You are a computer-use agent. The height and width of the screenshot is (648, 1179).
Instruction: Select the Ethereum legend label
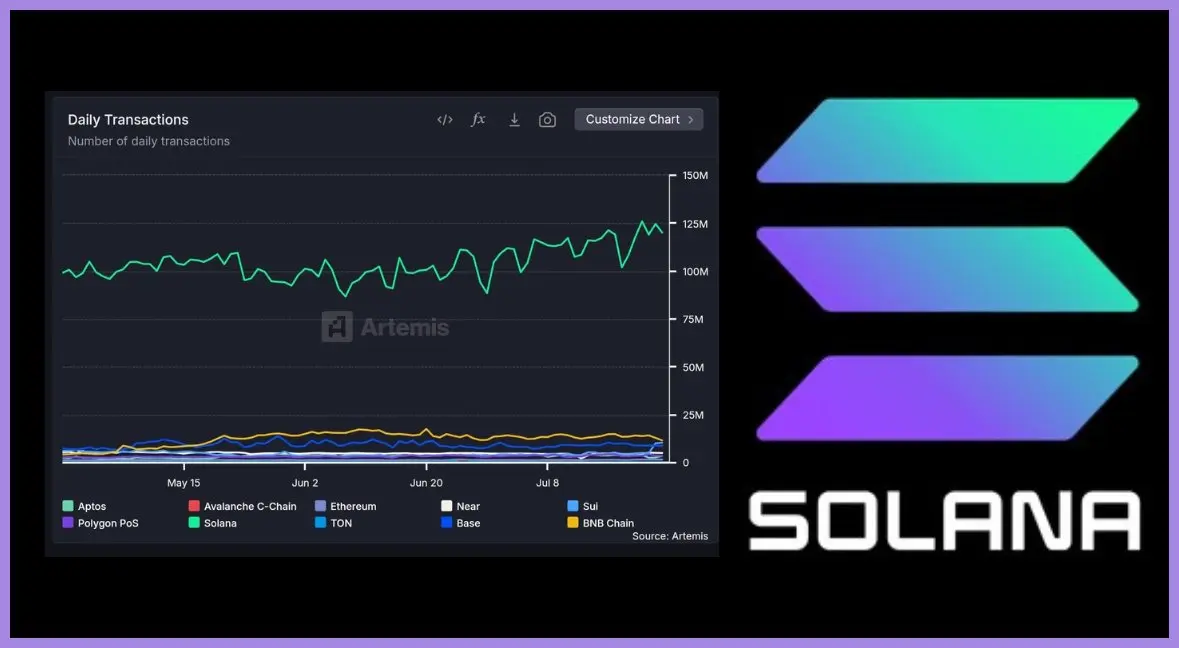pyautogui.click(x=353, y=507)
